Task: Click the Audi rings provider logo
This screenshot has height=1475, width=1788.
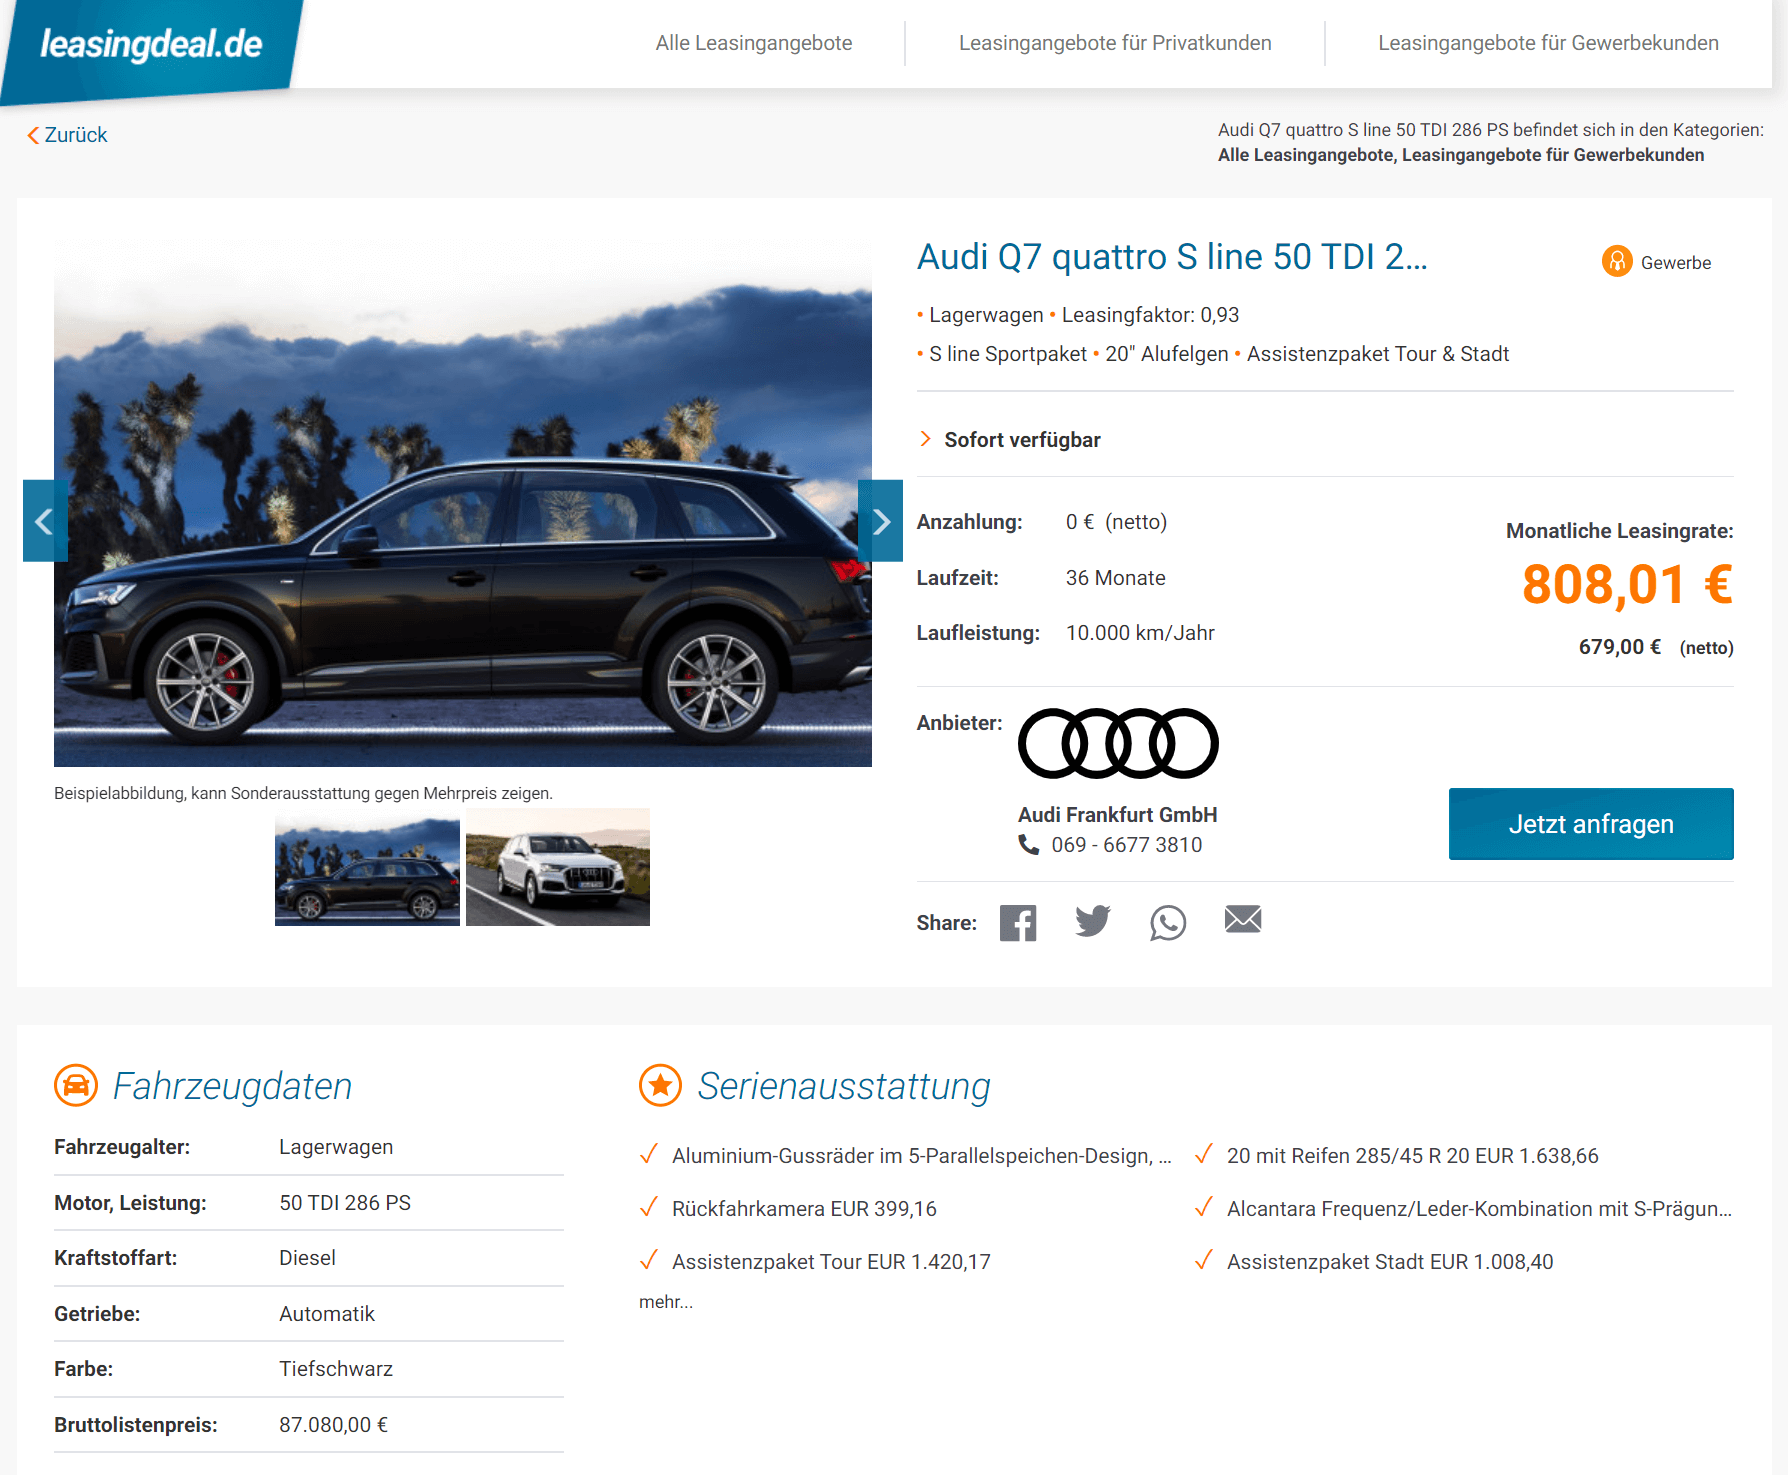Action: pyautogui.click(x=1118, y=743)
